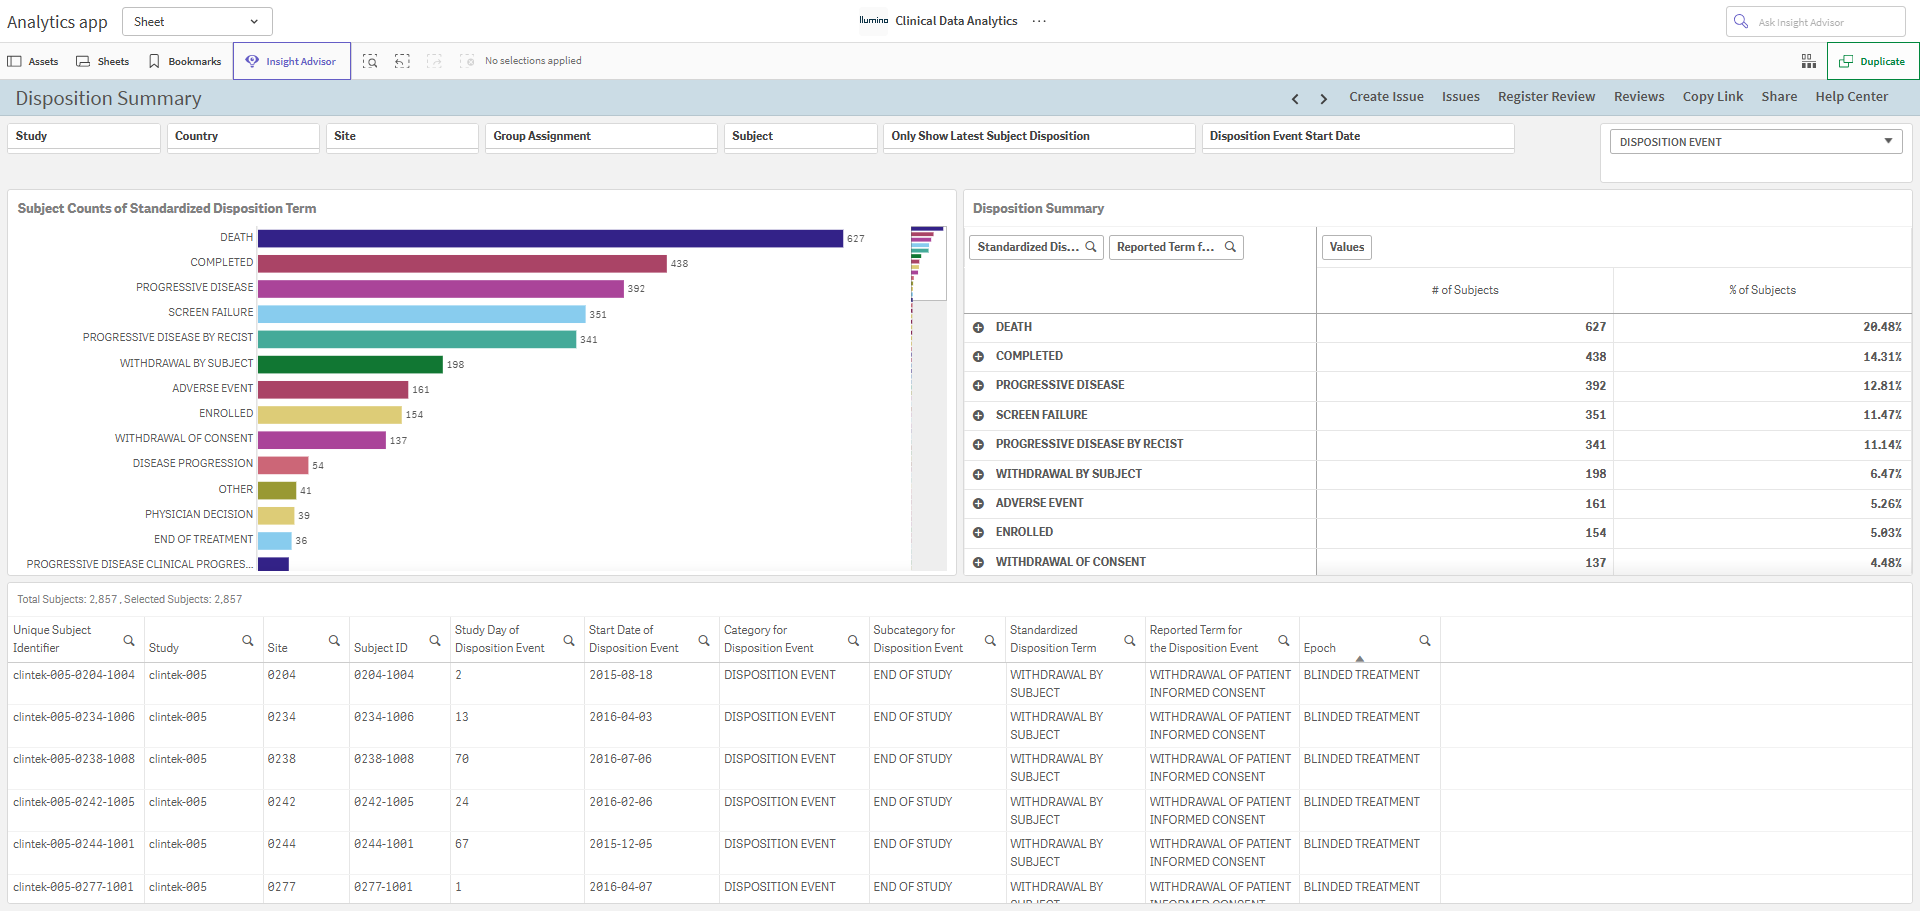Expand the ADVERSE EVENT pivot row
This screenshot has height=911, width=1920.
(x=978, y=504)
